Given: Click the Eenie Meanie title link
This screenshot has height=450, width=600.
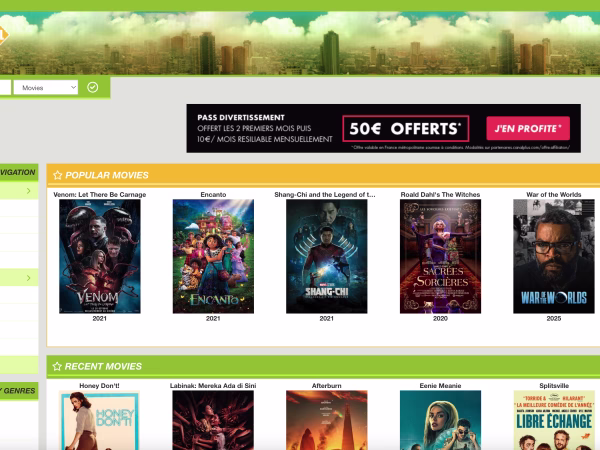Looking at the screenshot, I should [x=440, y=385].
